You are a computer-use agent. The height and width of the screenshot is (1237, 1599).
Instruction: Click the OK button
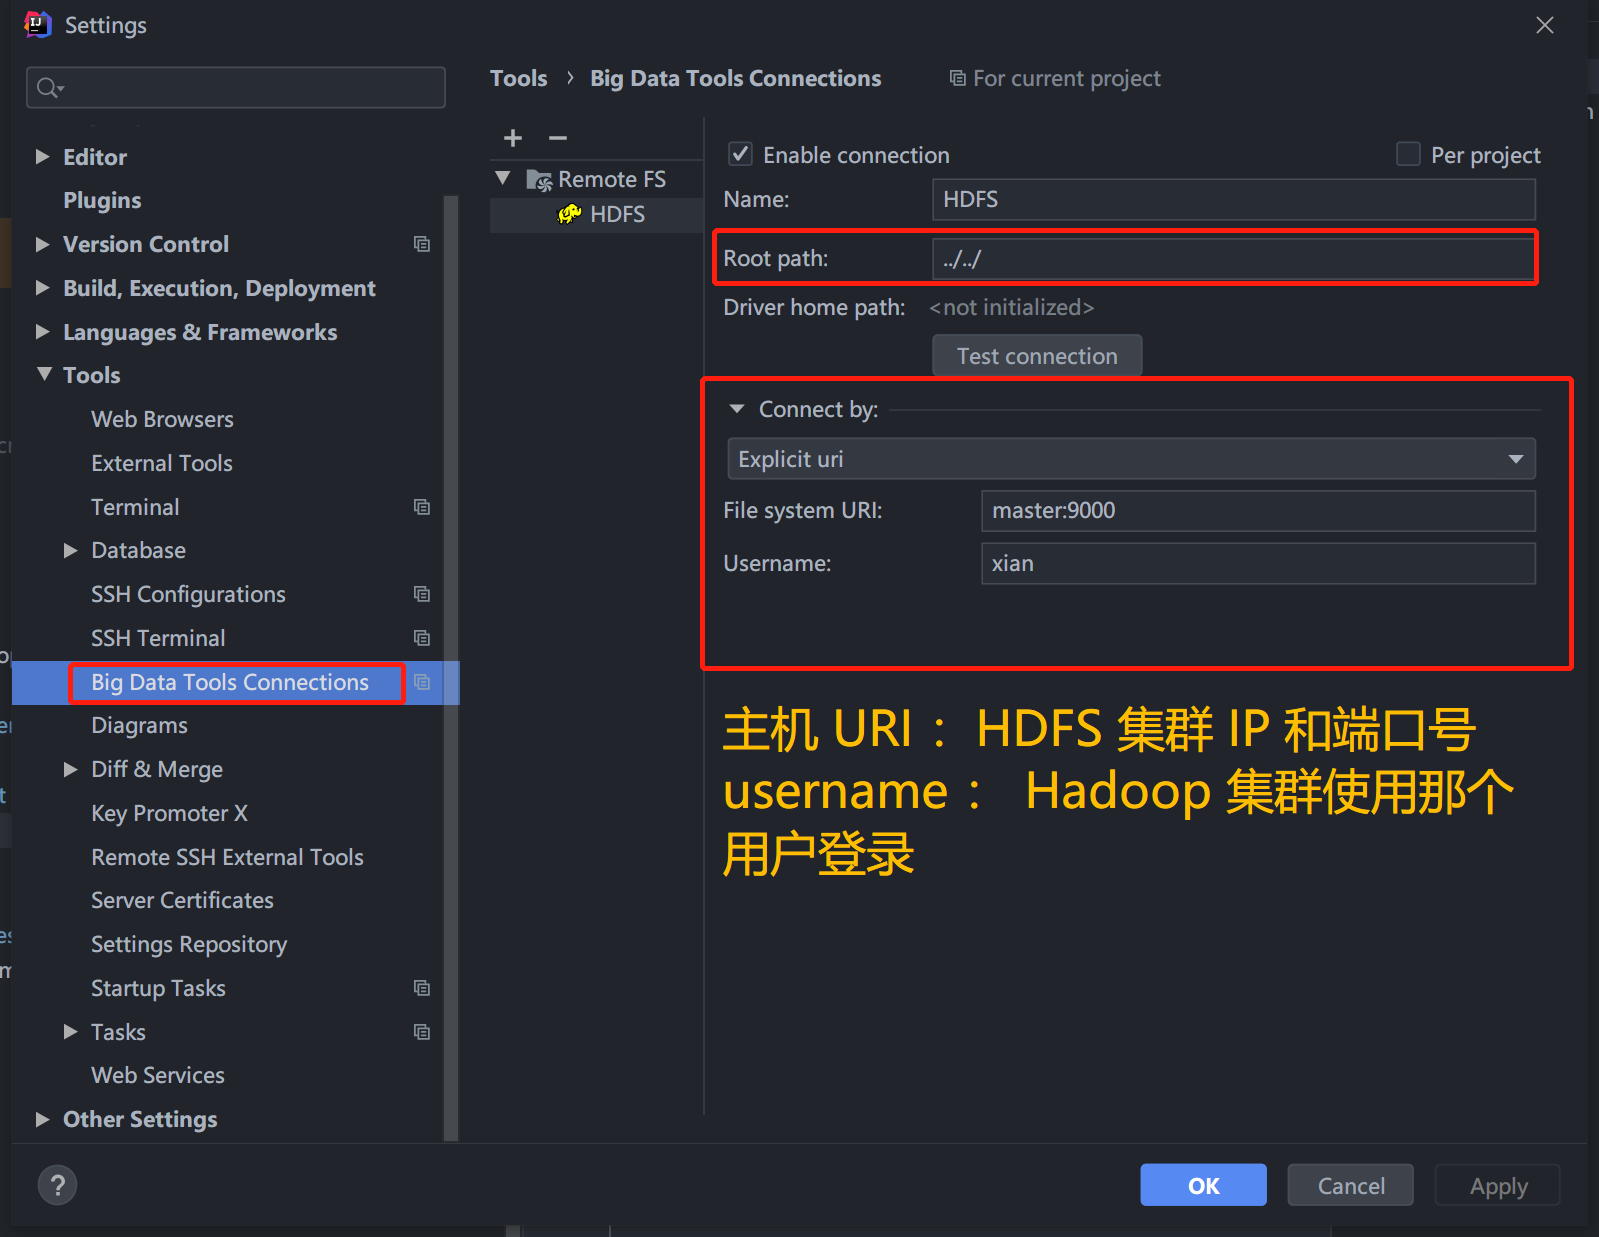[1203, 1185]
